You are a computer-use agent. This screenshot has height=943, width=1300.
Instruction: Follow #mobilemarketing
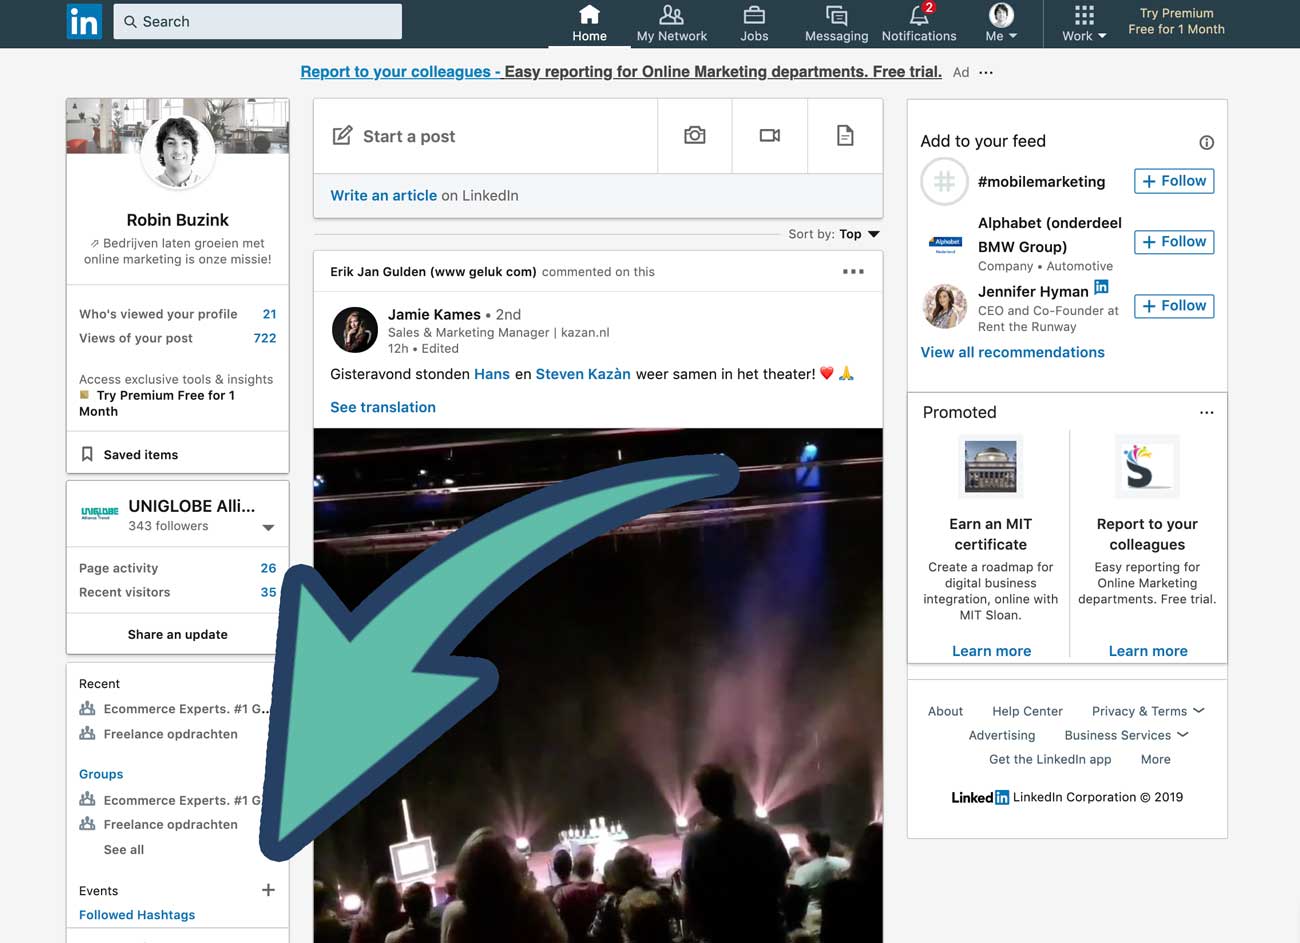[1174, 181]
